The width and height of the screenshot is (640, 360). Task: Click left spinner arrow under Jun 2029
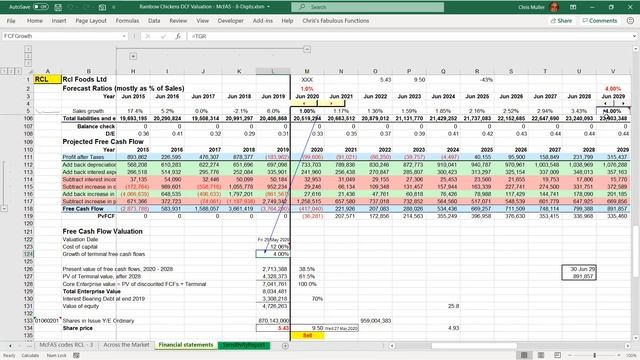(x=605, y=104)
